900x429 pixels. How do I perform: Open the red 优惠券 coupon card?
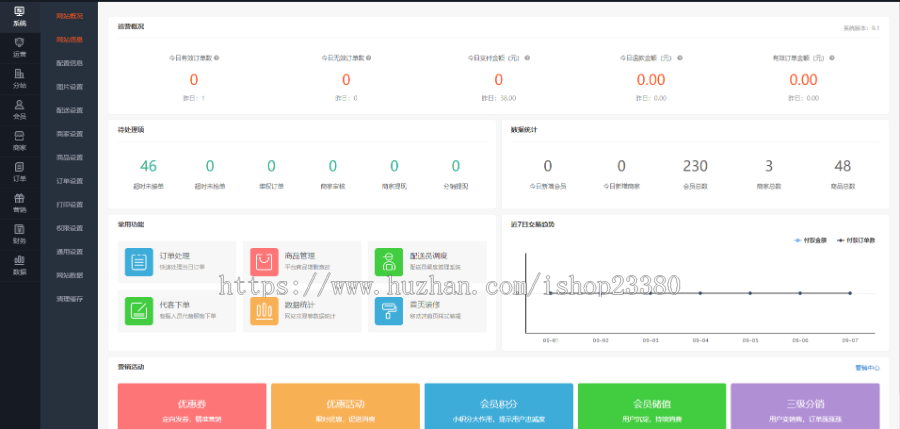click(192, 406)
